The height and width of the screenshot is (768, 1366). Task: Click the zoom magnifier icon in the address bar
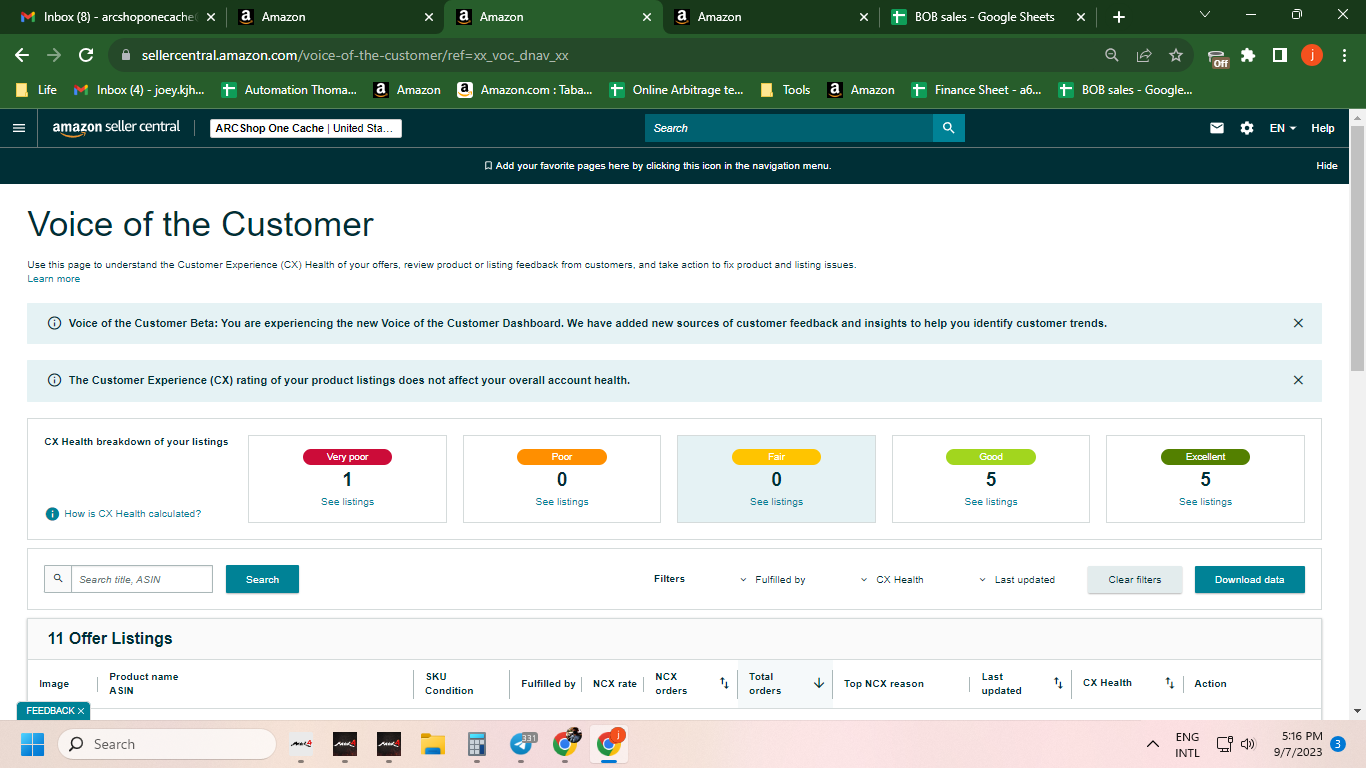(1112, 55)
